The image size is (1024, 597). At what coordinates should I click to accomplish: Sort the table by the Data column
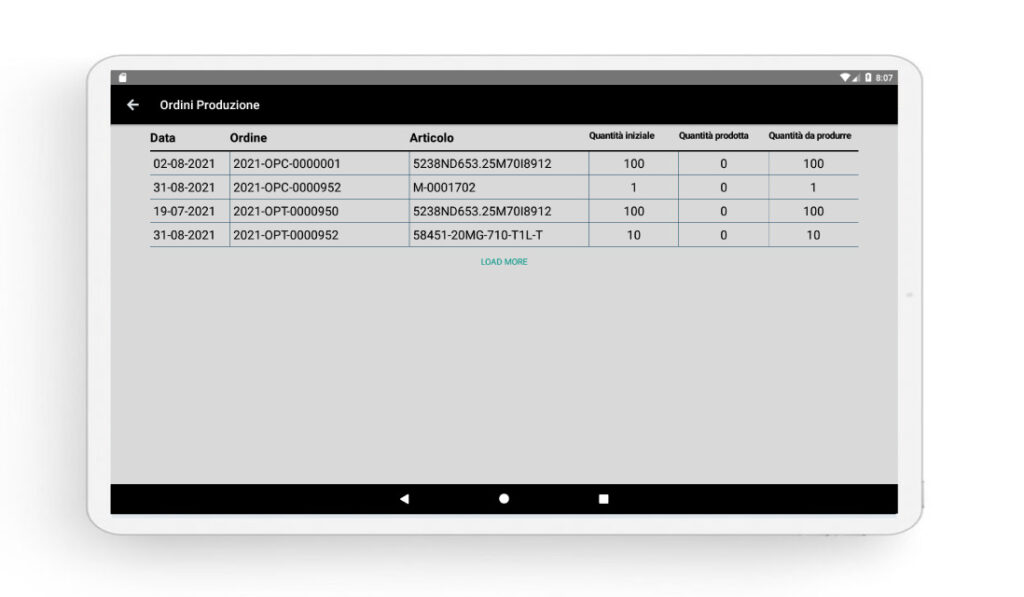162,138
